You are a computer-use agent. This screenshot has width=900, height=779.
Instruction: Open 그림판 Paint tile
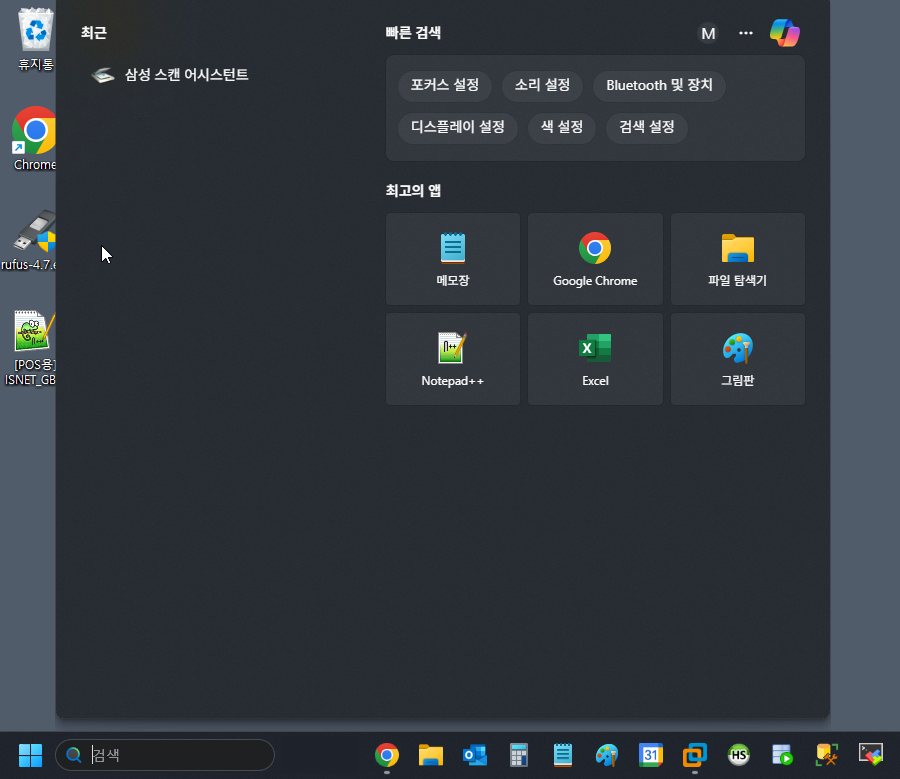pyautogui.click(x=738, y=359)
